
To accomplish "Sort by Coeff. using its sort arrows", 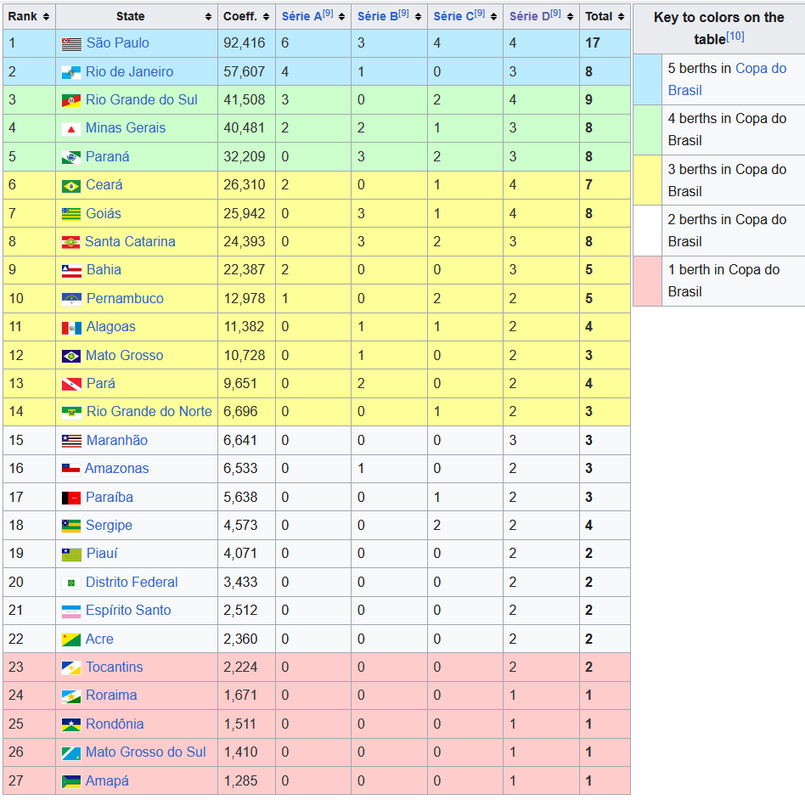I will 266,16.
